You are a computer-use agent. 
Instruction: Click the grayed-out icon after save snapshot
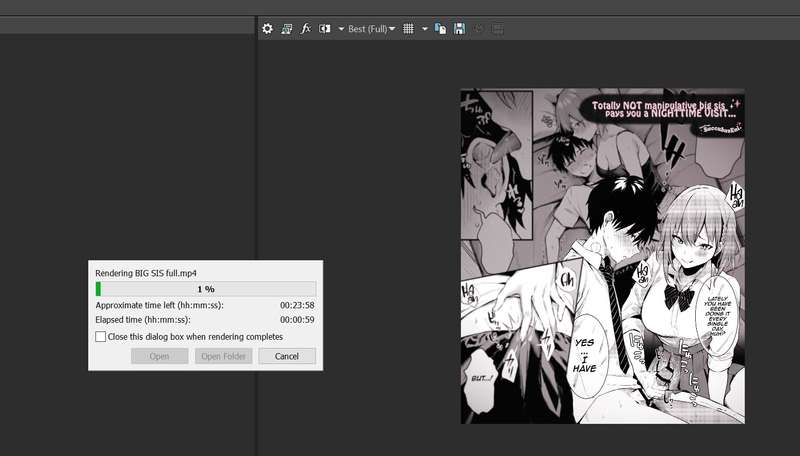pyautogui.click(x=478, y=29)
